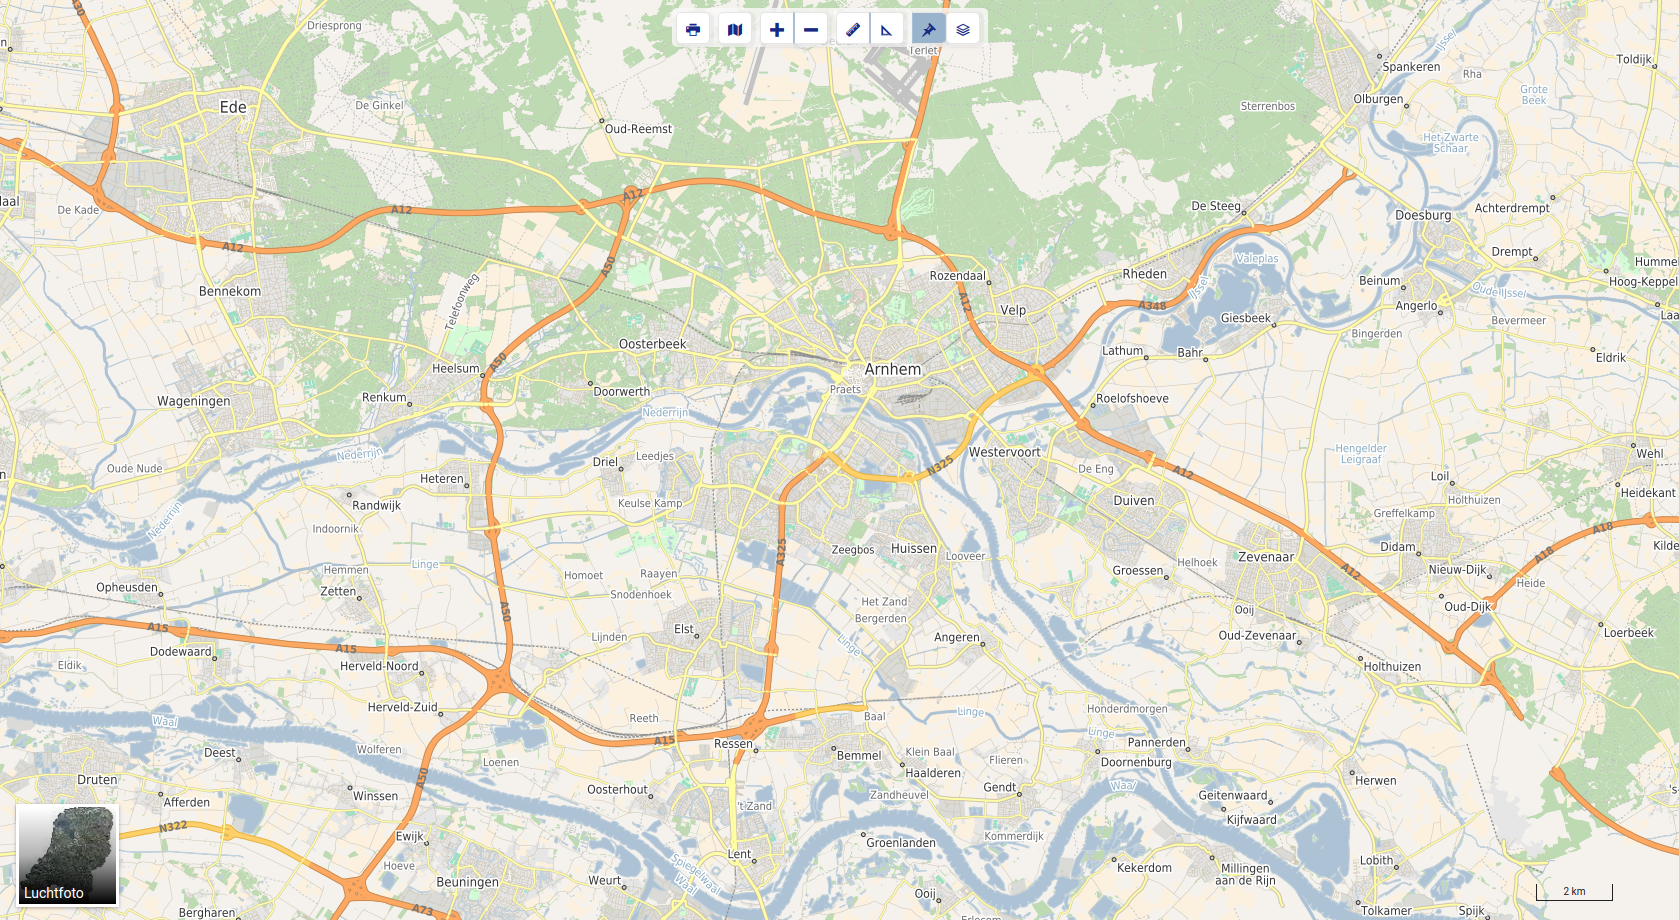The height and width of the screenshot is (920, 1679).
Task: Click the print map icon
Action: point(693,29)
